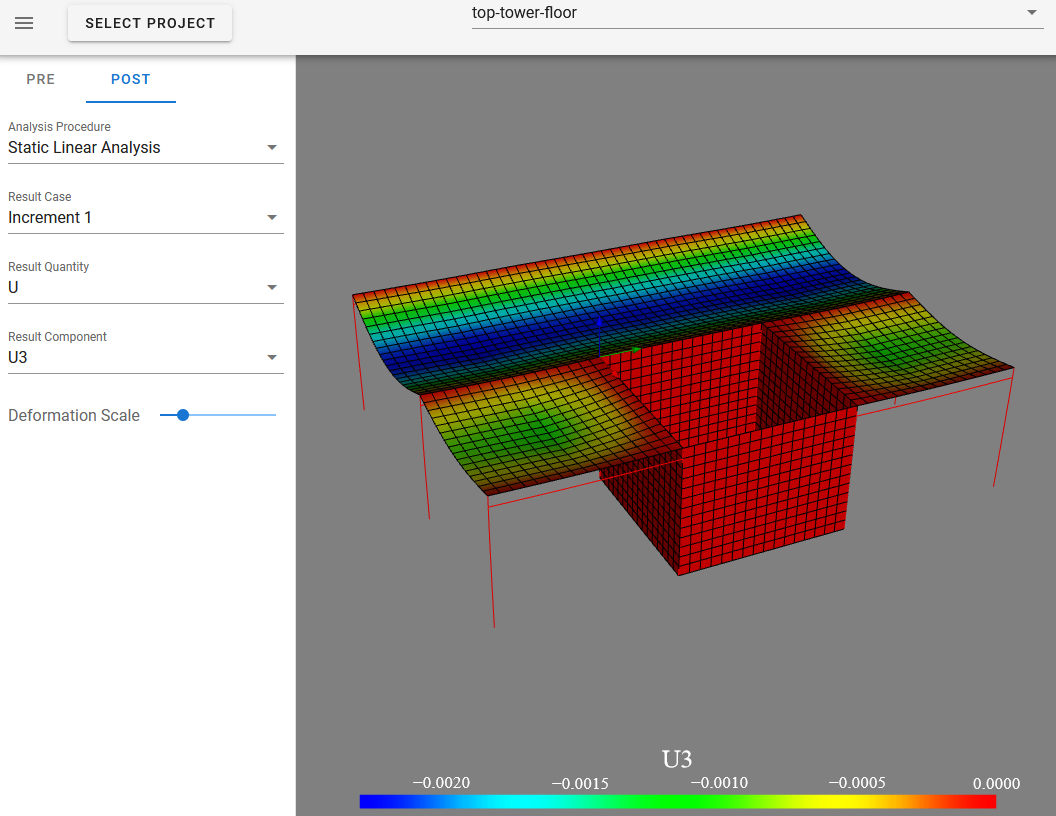The image size is (1056, 816).
Task: Click the −0.0020 legend label
Action: tap(441, 783)
